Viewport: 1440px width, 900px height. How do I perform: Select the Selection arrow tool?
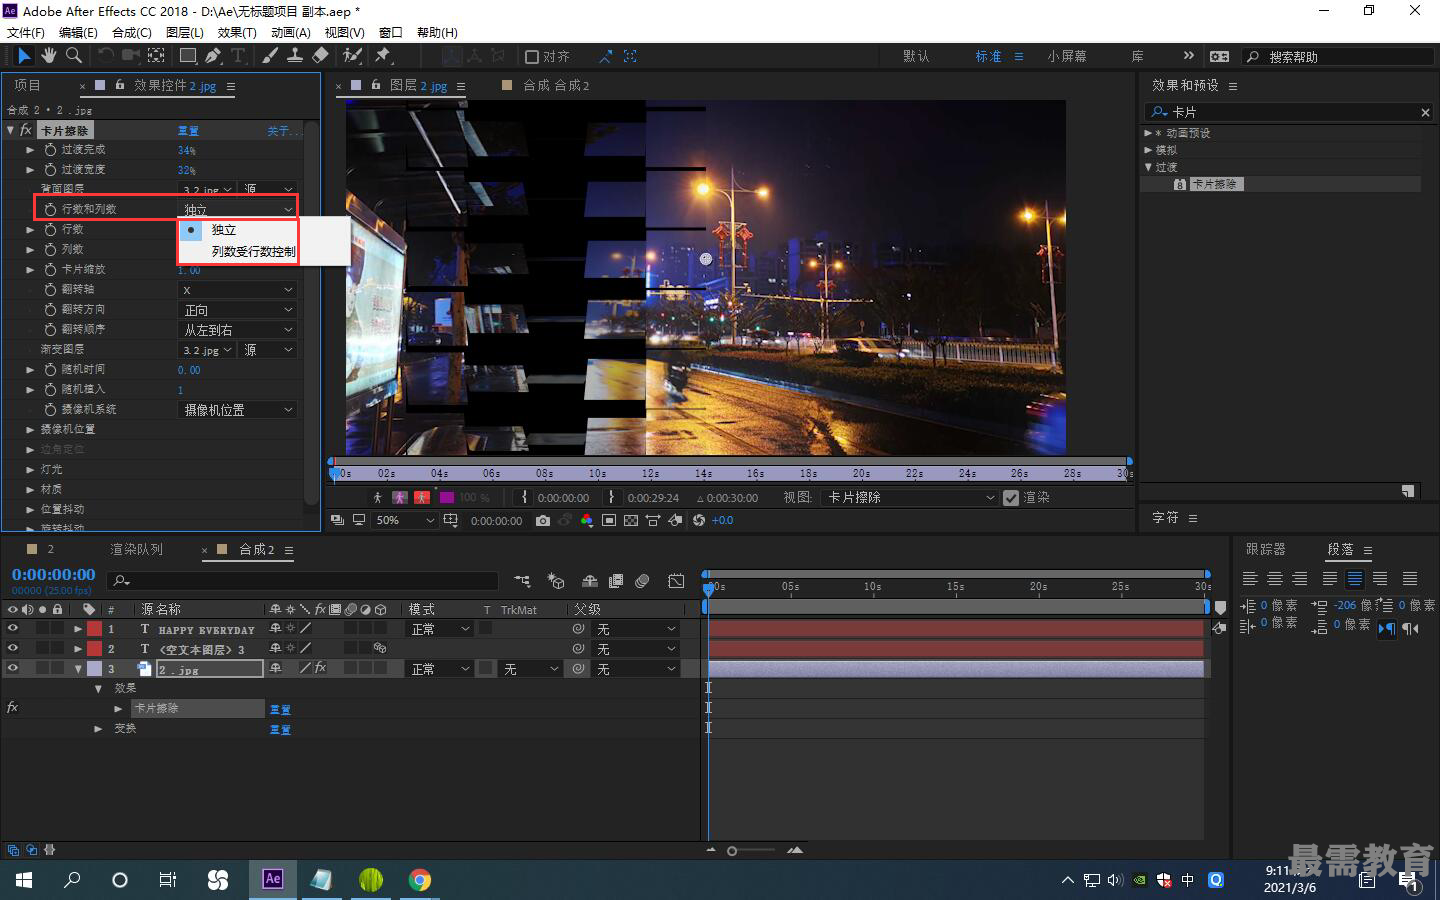point(24,56)
